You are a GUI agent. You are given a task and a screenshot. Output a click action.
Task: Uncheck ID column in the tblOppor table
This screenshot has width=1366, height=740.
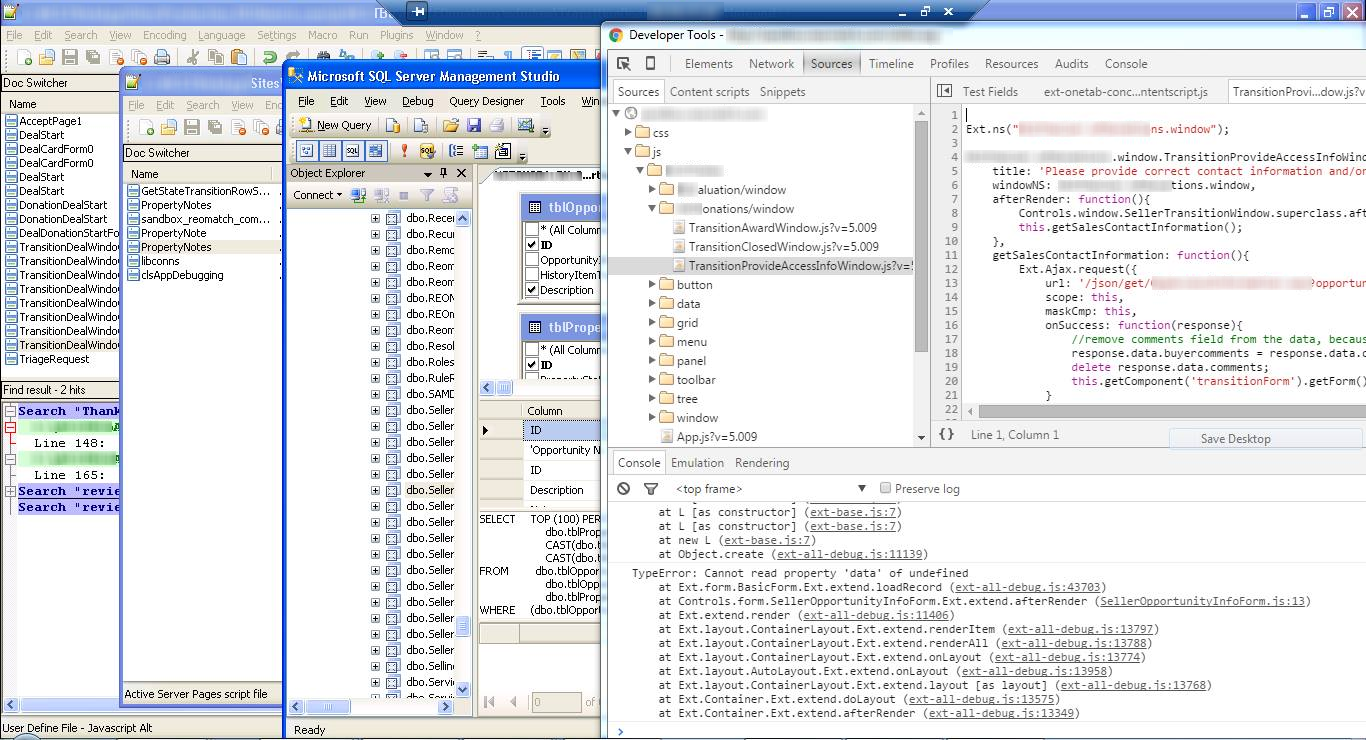[532, 245]
